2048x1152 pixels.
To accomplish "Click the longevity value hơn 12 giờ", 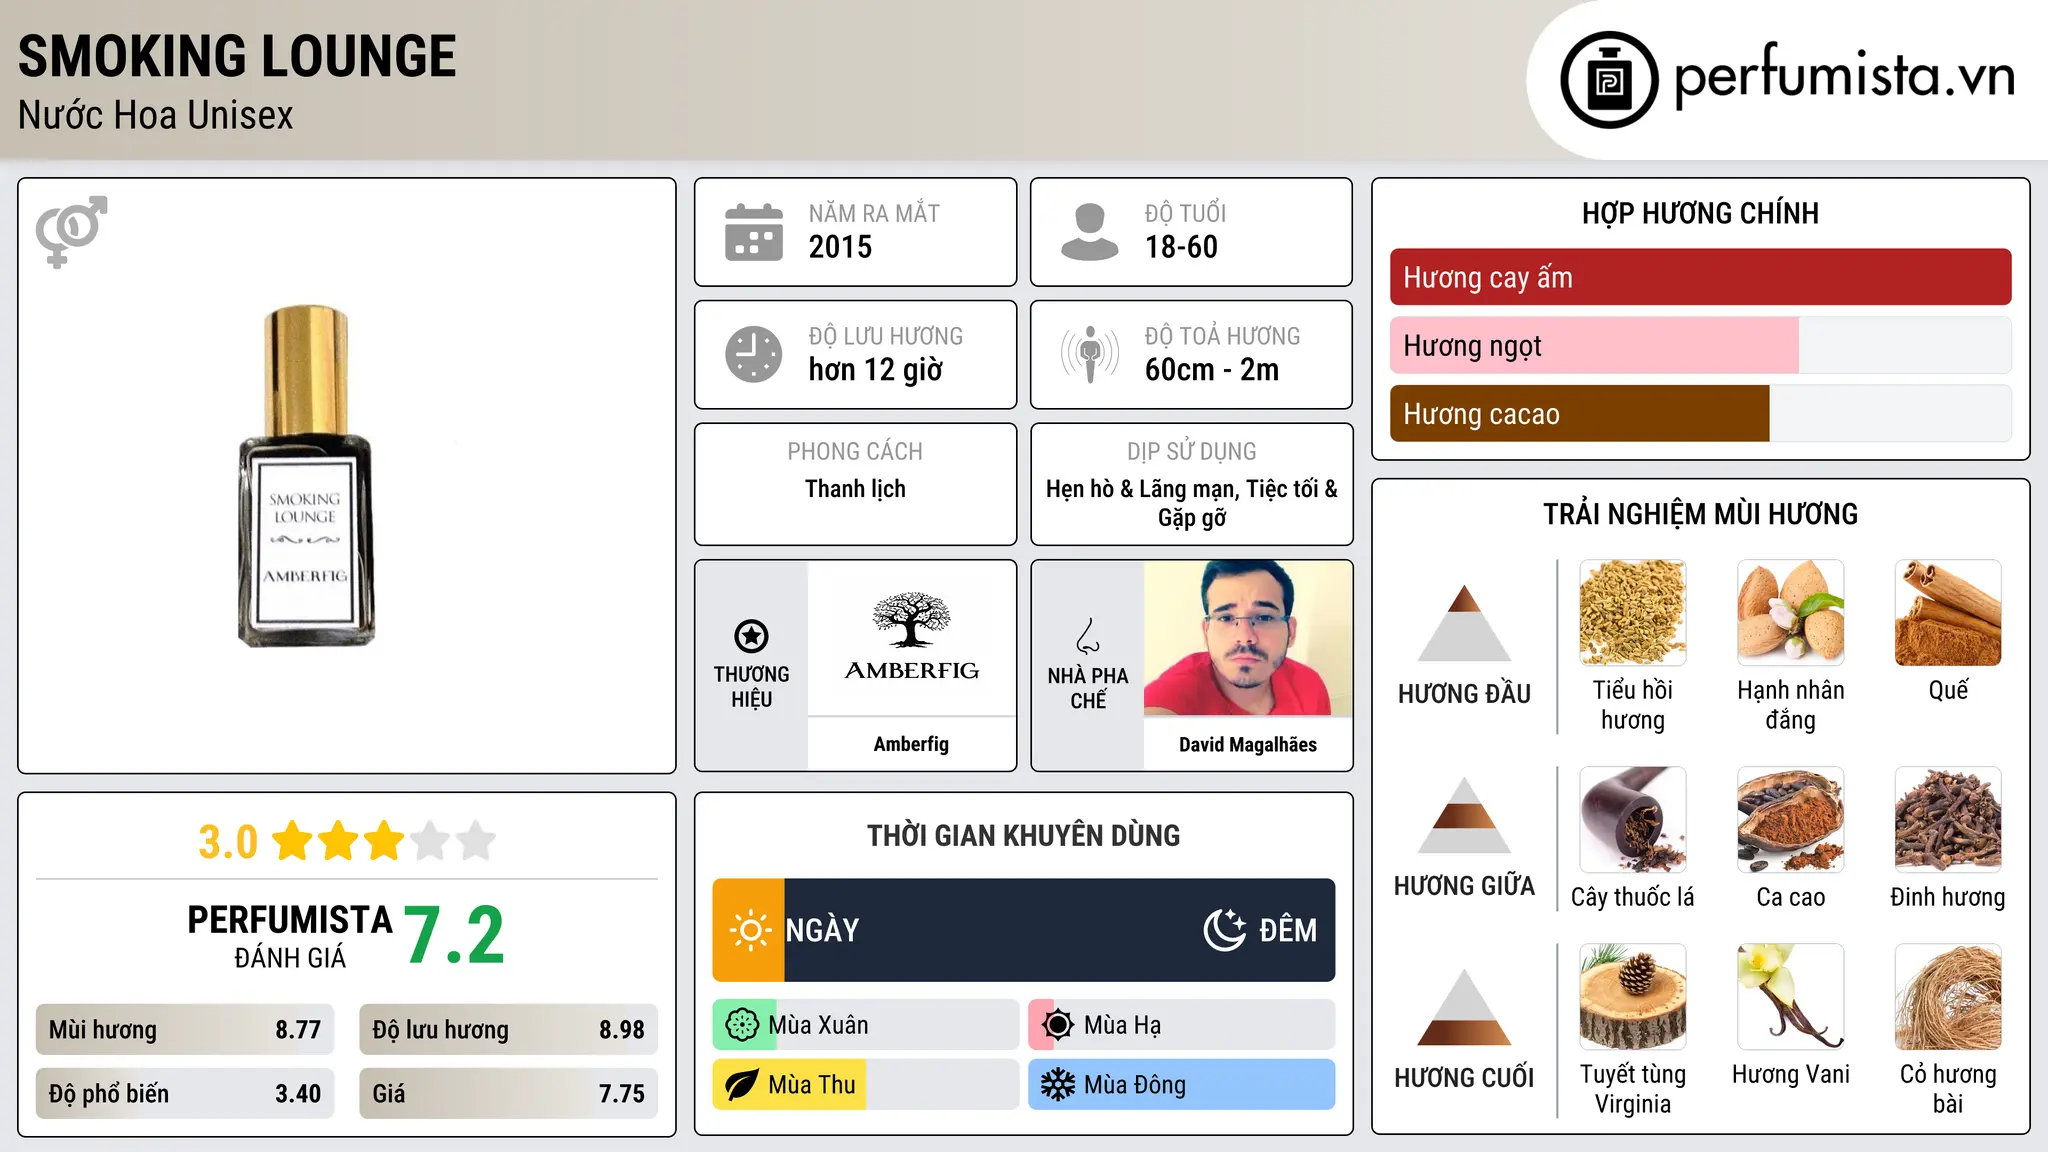I will click(875, 370).
